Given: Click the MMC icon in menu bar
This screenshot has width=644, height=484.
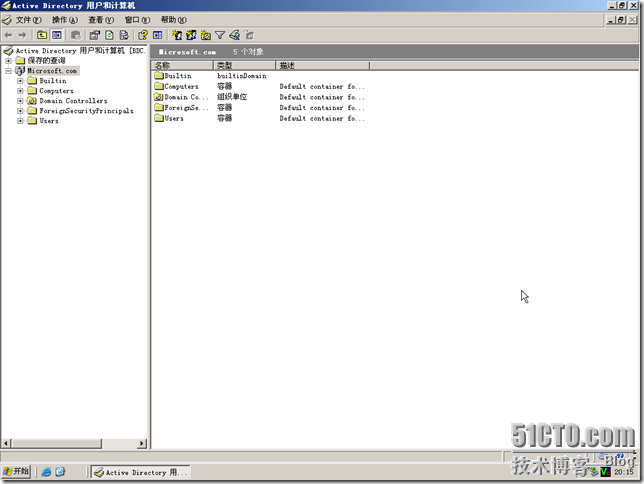Looking at the screenshot, I should coord(7,20).
